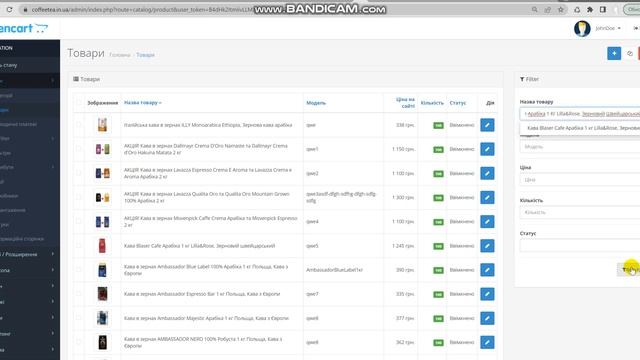The width and height of the screenshot is (640, 360).
Task: Sort table by Ціна на сайті
Action: tap(405, 102)
